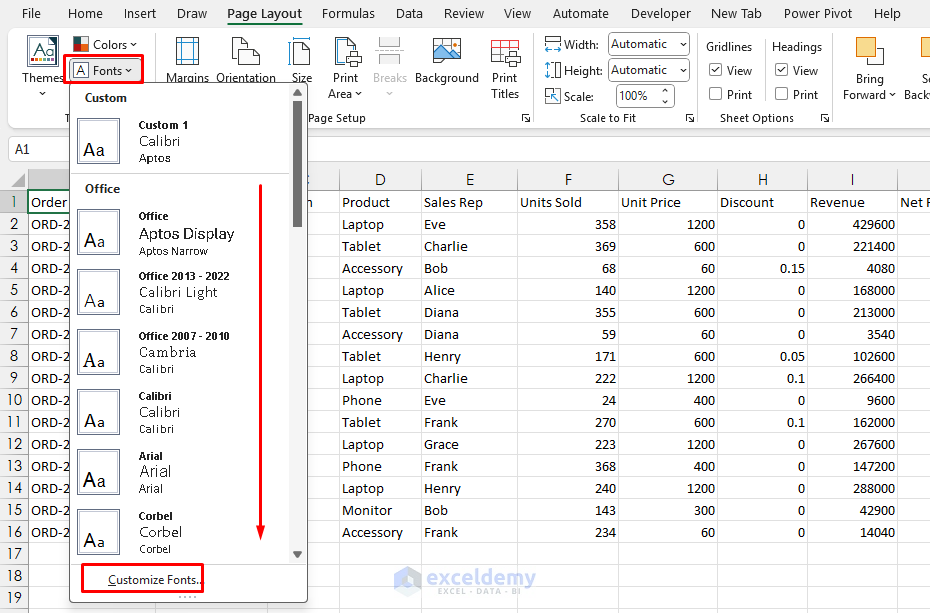Open the Breaks menu
Image resolution: width=930 pixels, height=613 pixels.
point(390,68)
